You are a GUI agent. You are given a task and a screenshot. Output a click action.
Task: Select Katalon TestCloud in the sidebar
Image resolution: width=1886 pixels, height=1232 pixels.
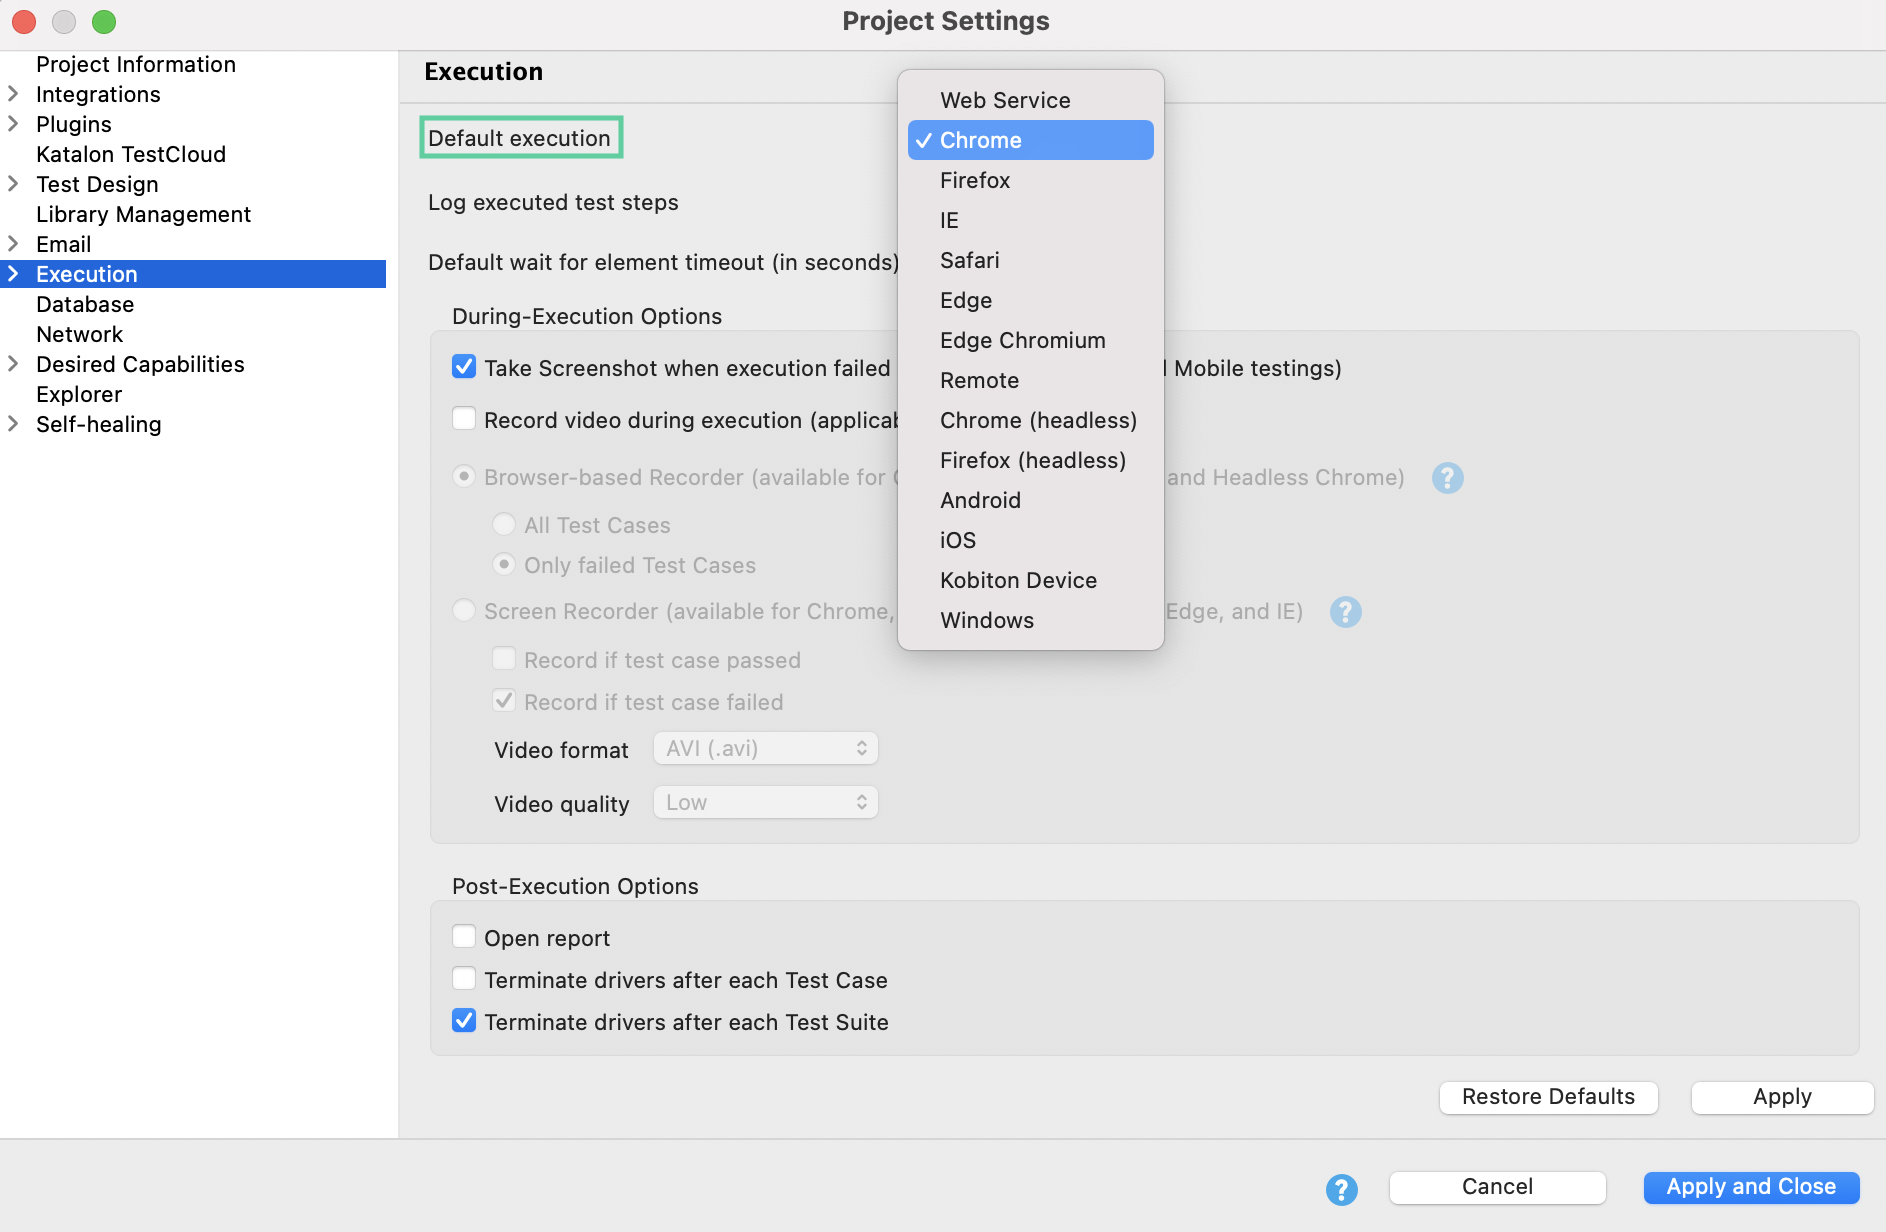131,154
